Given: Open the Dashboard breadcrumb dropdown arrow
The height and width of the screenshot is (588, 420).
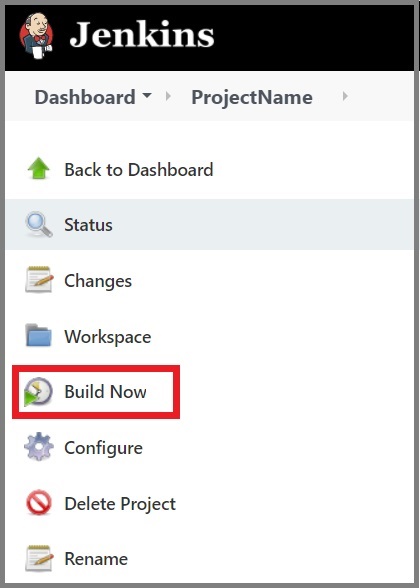Looking at the screenshot, I should coord(147,95).
